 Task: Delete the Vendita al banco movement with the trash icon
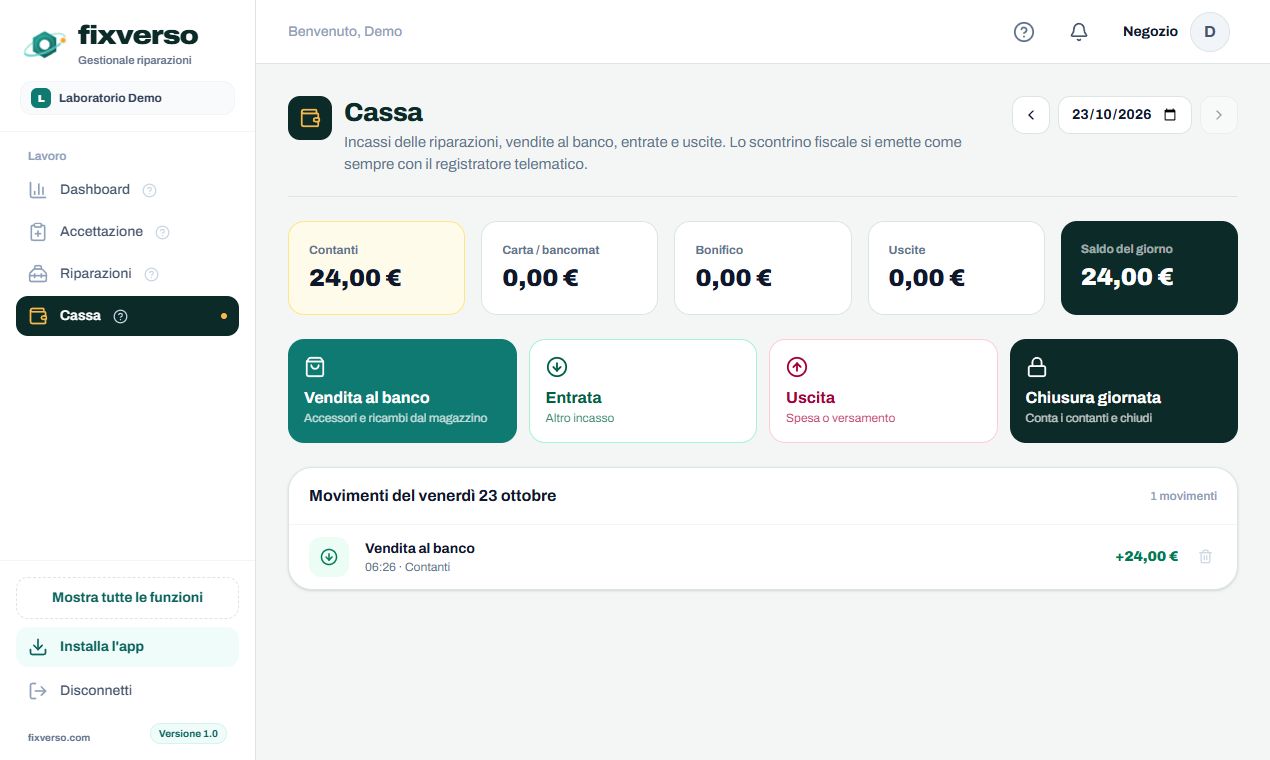tap(1205, 557)
